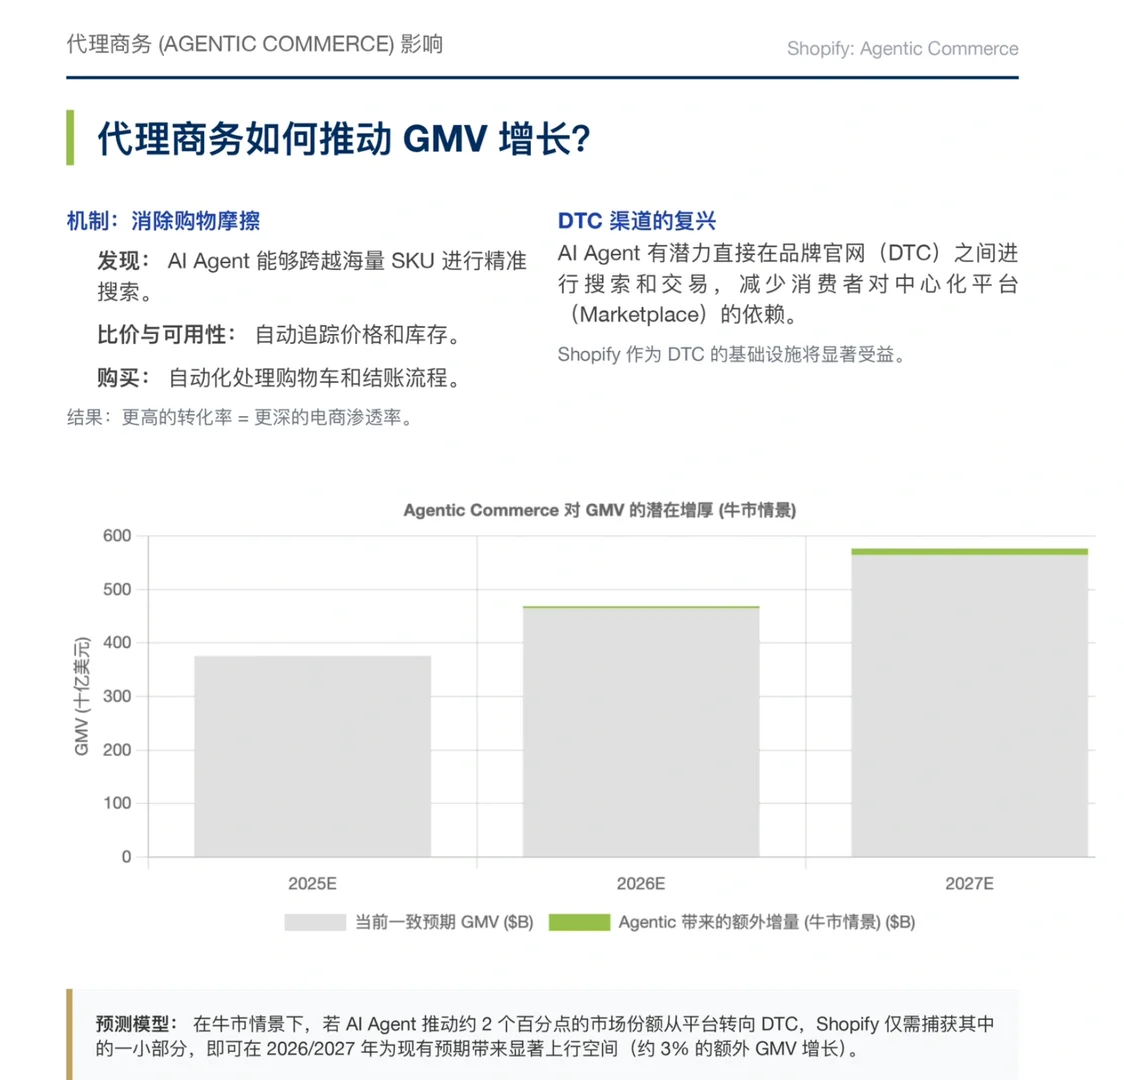Click the tallest bar labeled 2027E
This screenshot has height=1080, width=1124.
pos(968,705)
